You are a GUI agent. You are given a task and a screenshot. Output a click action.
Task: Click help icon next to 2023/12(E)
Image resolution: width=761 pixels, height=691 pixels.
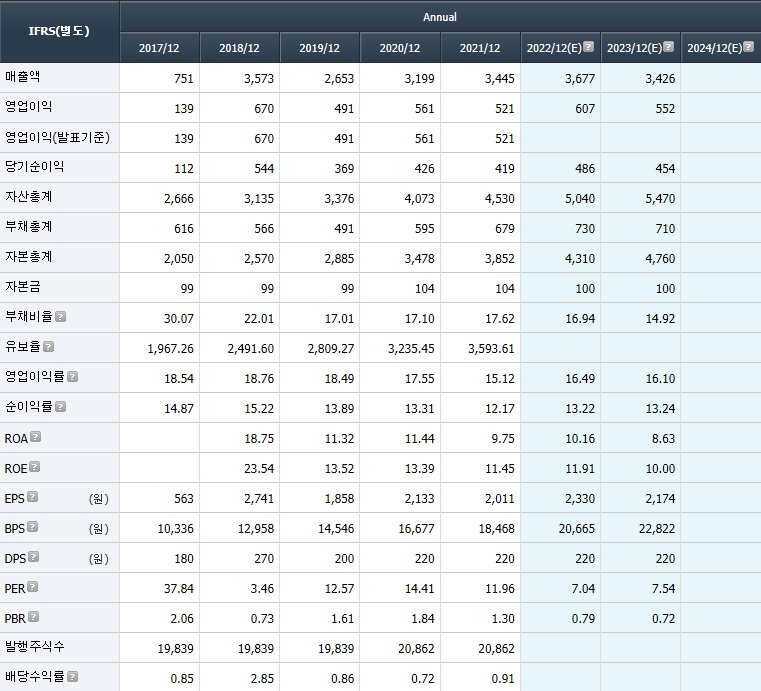click(x=668, y=47)
